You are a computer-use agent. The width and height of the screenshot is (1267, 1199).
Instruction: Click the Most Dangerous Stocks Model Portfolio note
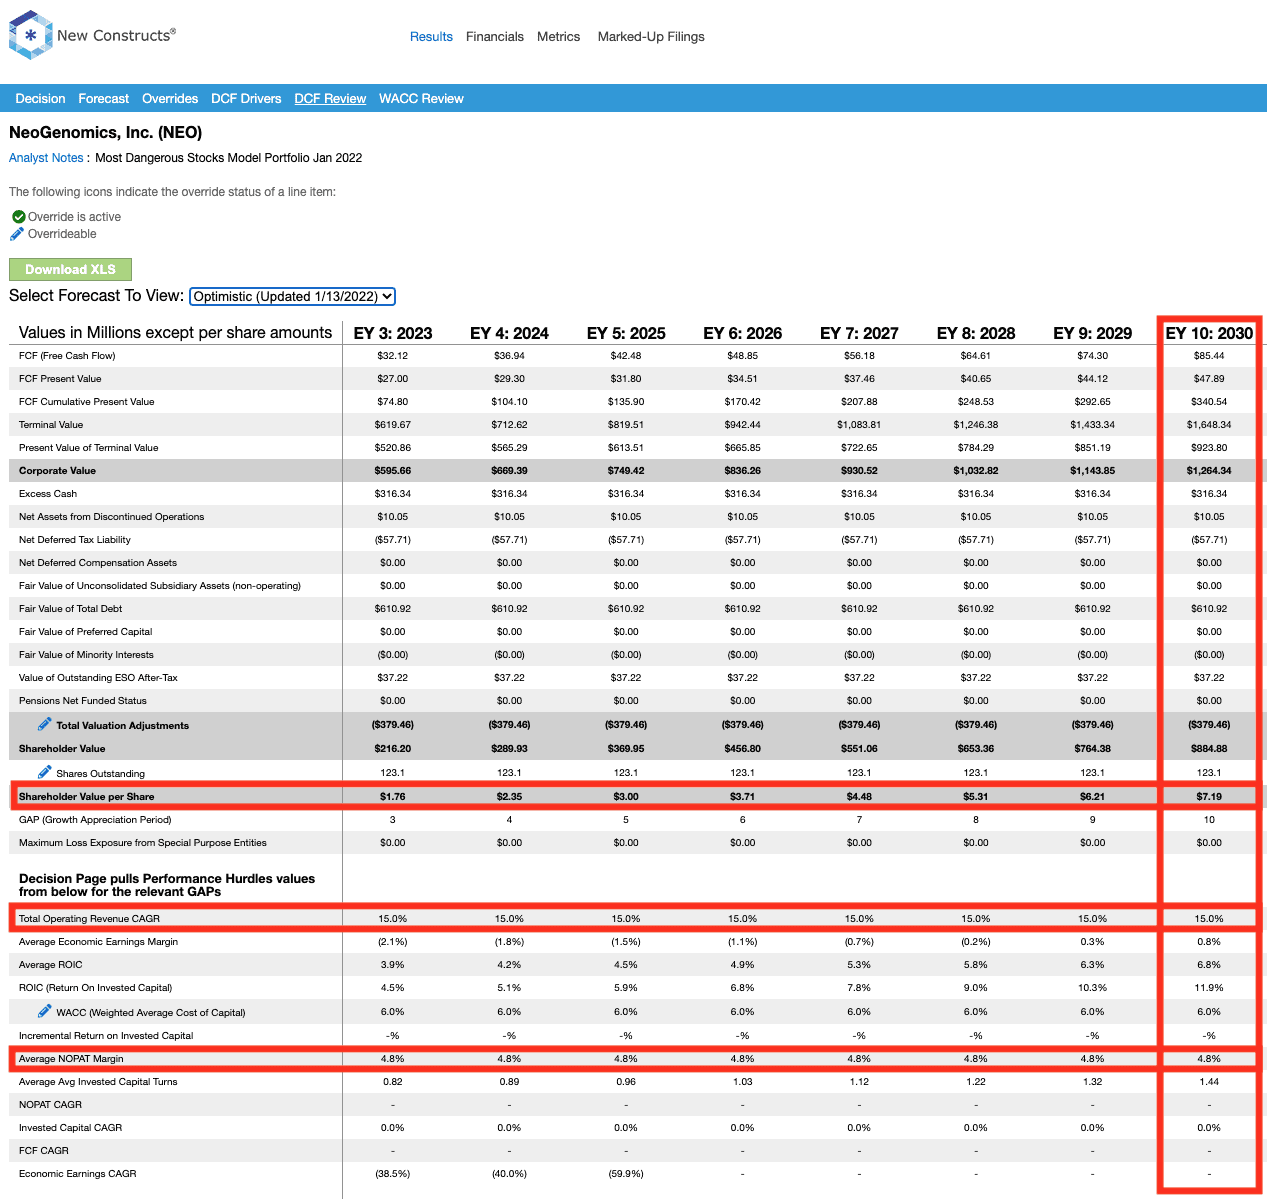pyautogui.click(x=229, y=158)
